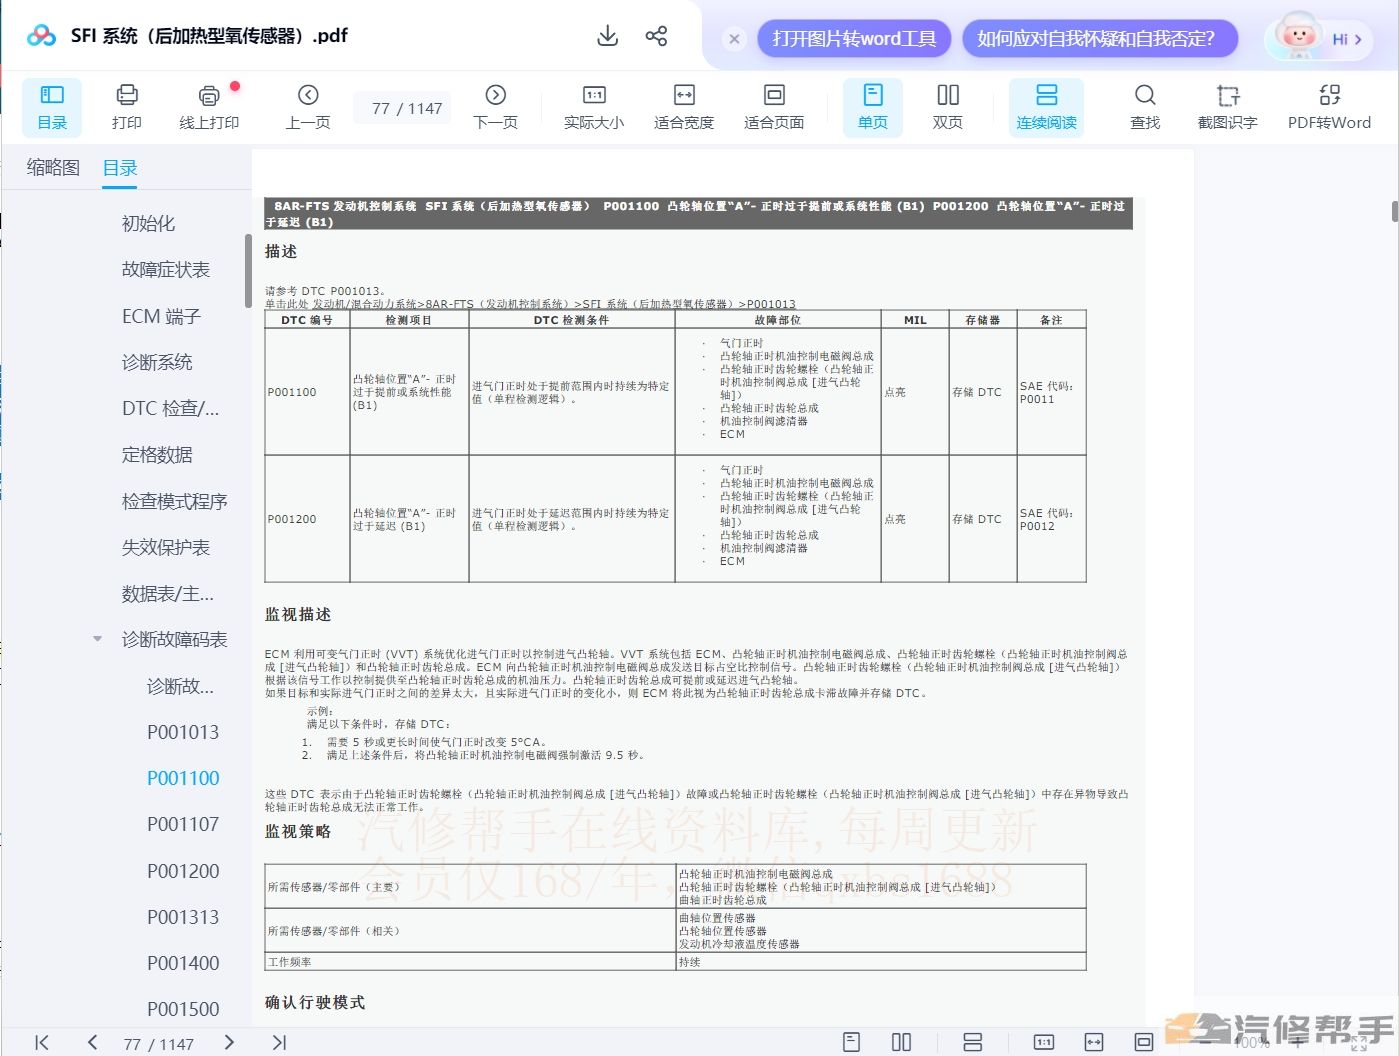The height and width of the screenshot is (1056, 1399).
Task: Choose 适合页面 fit page
Action: coord(774,107)
